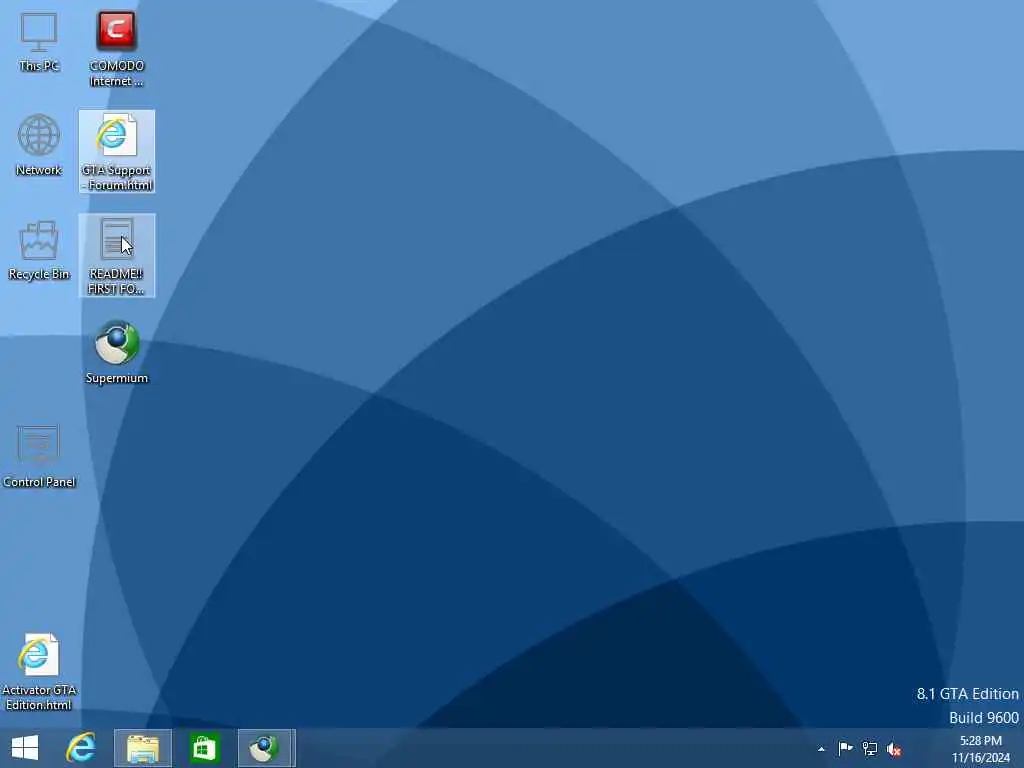Select the COMODO Internet Security shortcut

116,48
